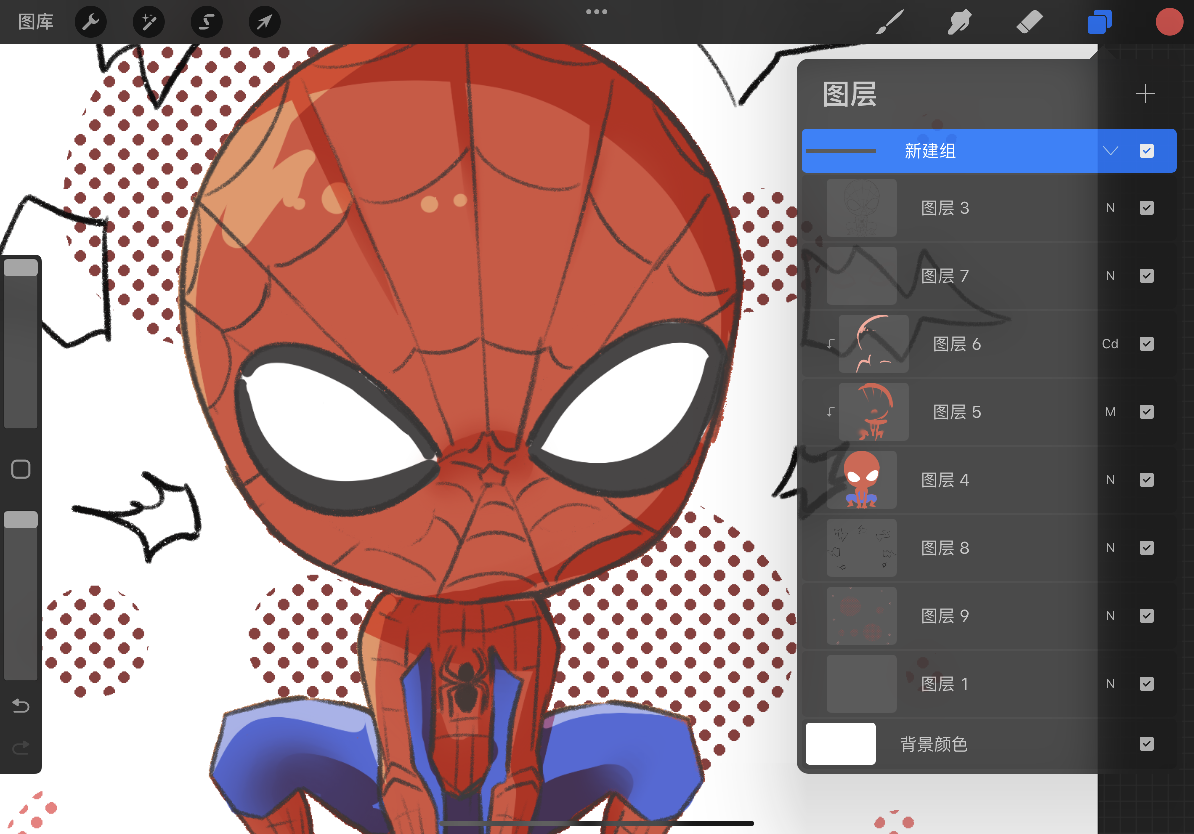Click the 图层 panel title
The width and height of the screenshot is (1194, 834).
click(x=850, y=94)
